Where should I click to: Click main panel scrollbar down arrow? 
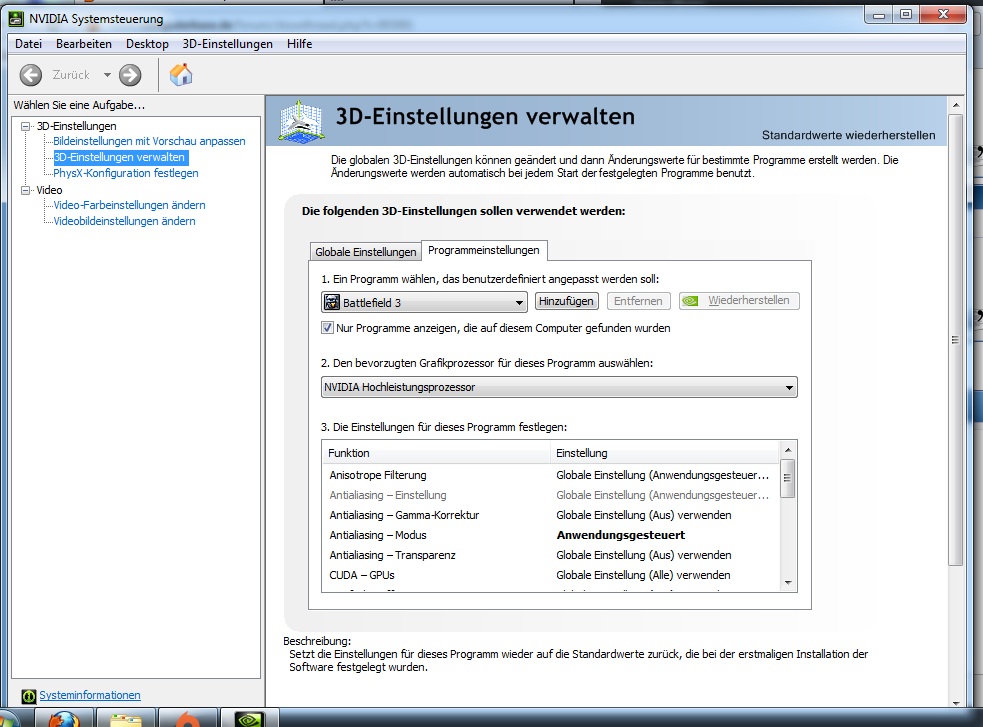[956, 703]
